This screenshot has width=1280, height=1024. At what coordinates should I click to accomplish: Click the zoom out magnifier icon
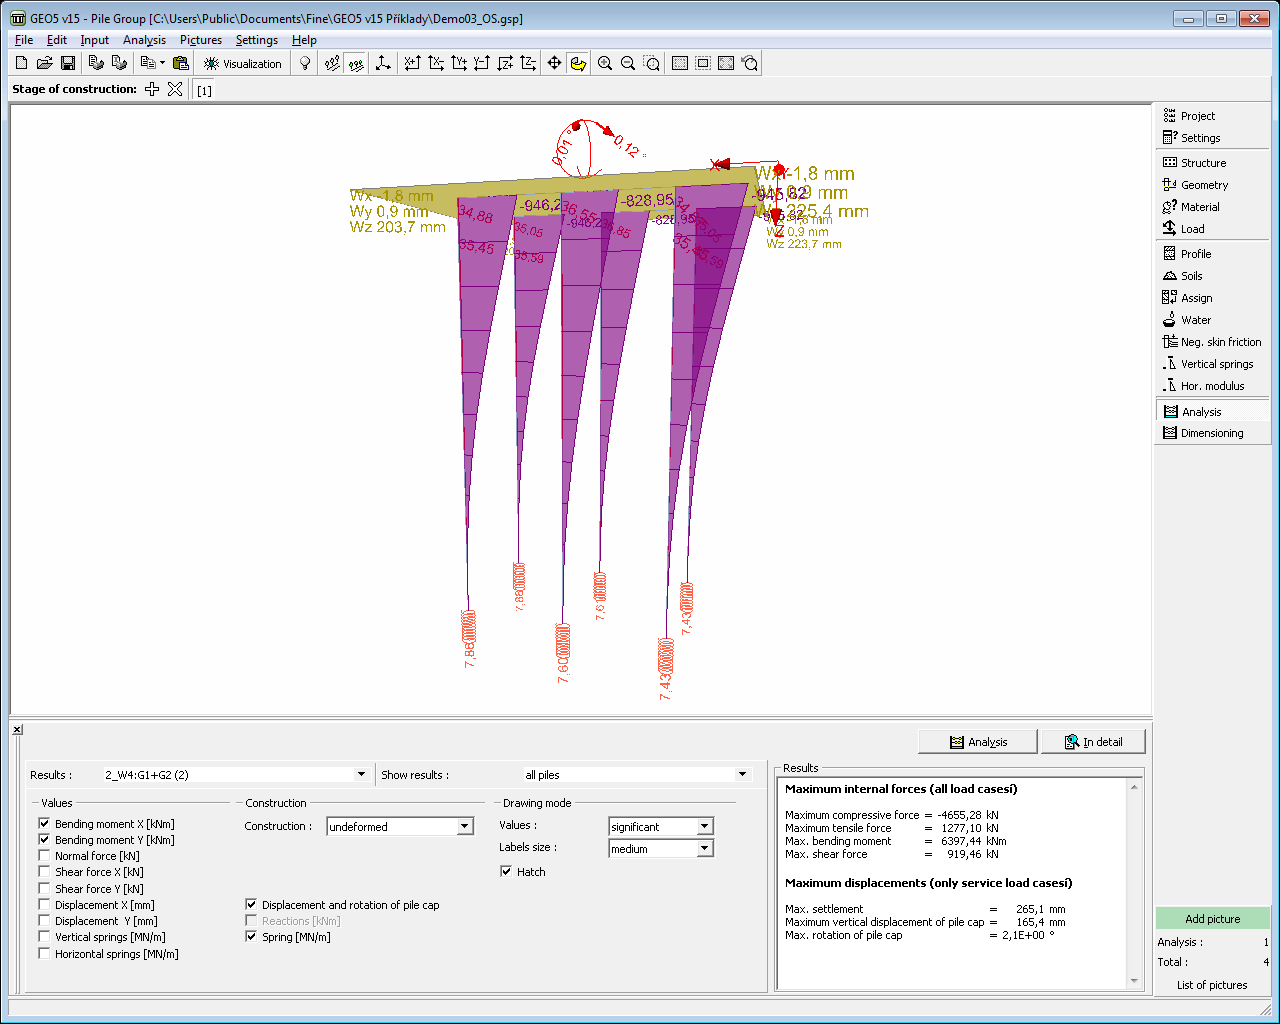tap(628, 63)
